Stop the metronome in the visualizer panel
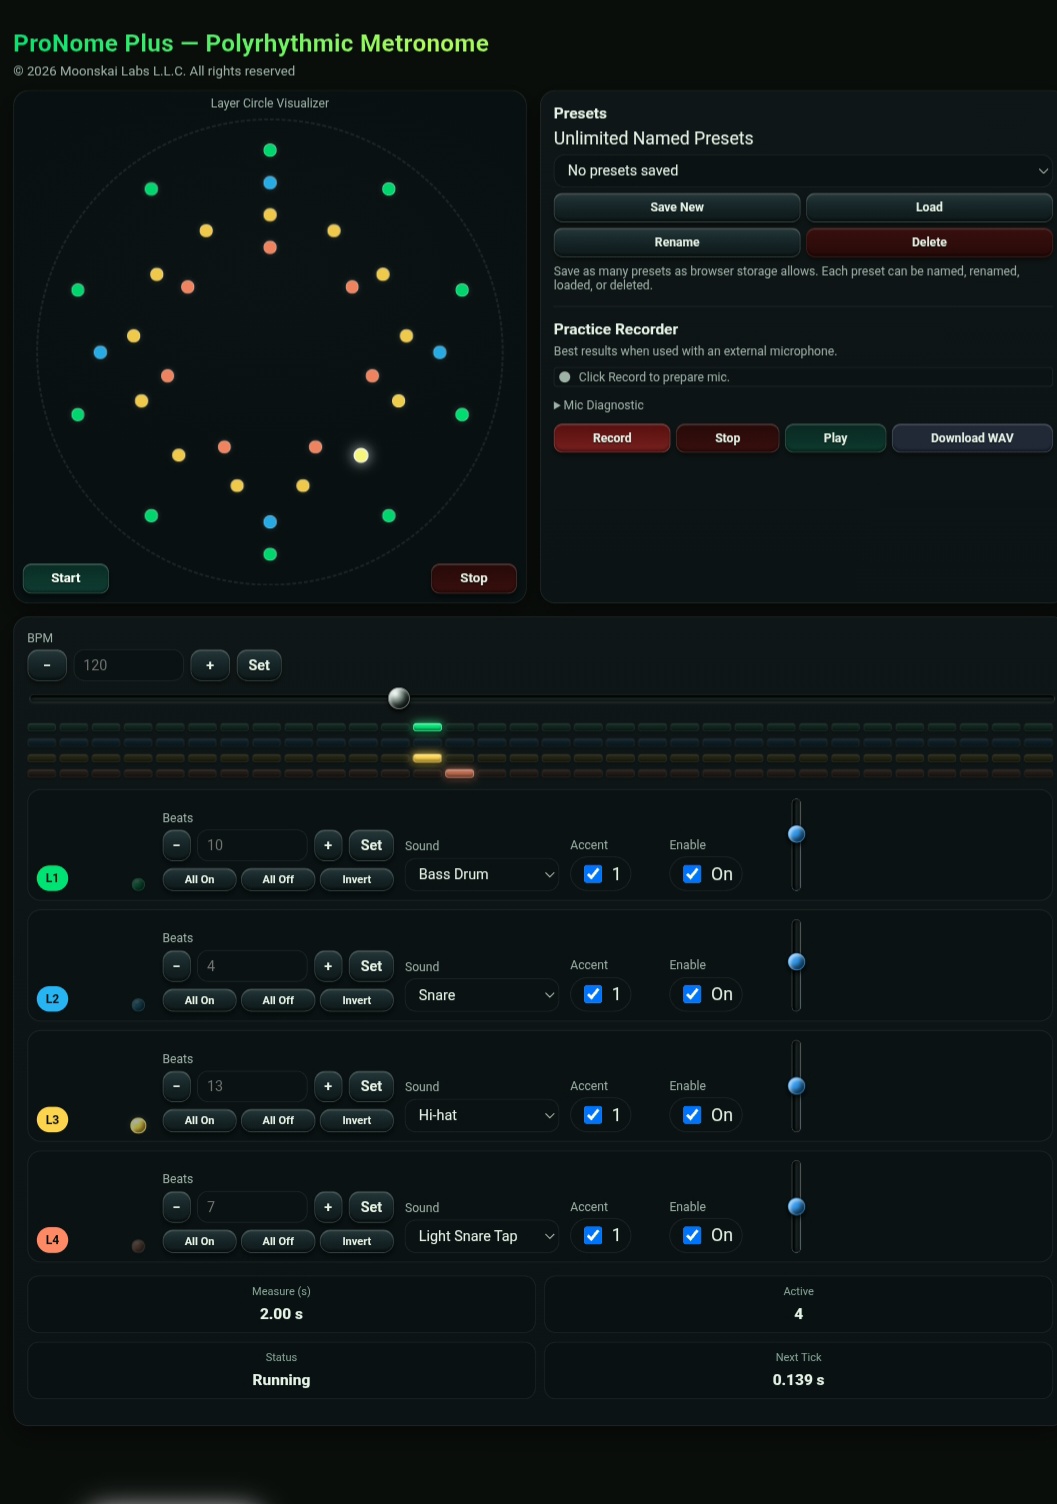The height and width of the screenshot is (1504, 1057). [474, 578]
